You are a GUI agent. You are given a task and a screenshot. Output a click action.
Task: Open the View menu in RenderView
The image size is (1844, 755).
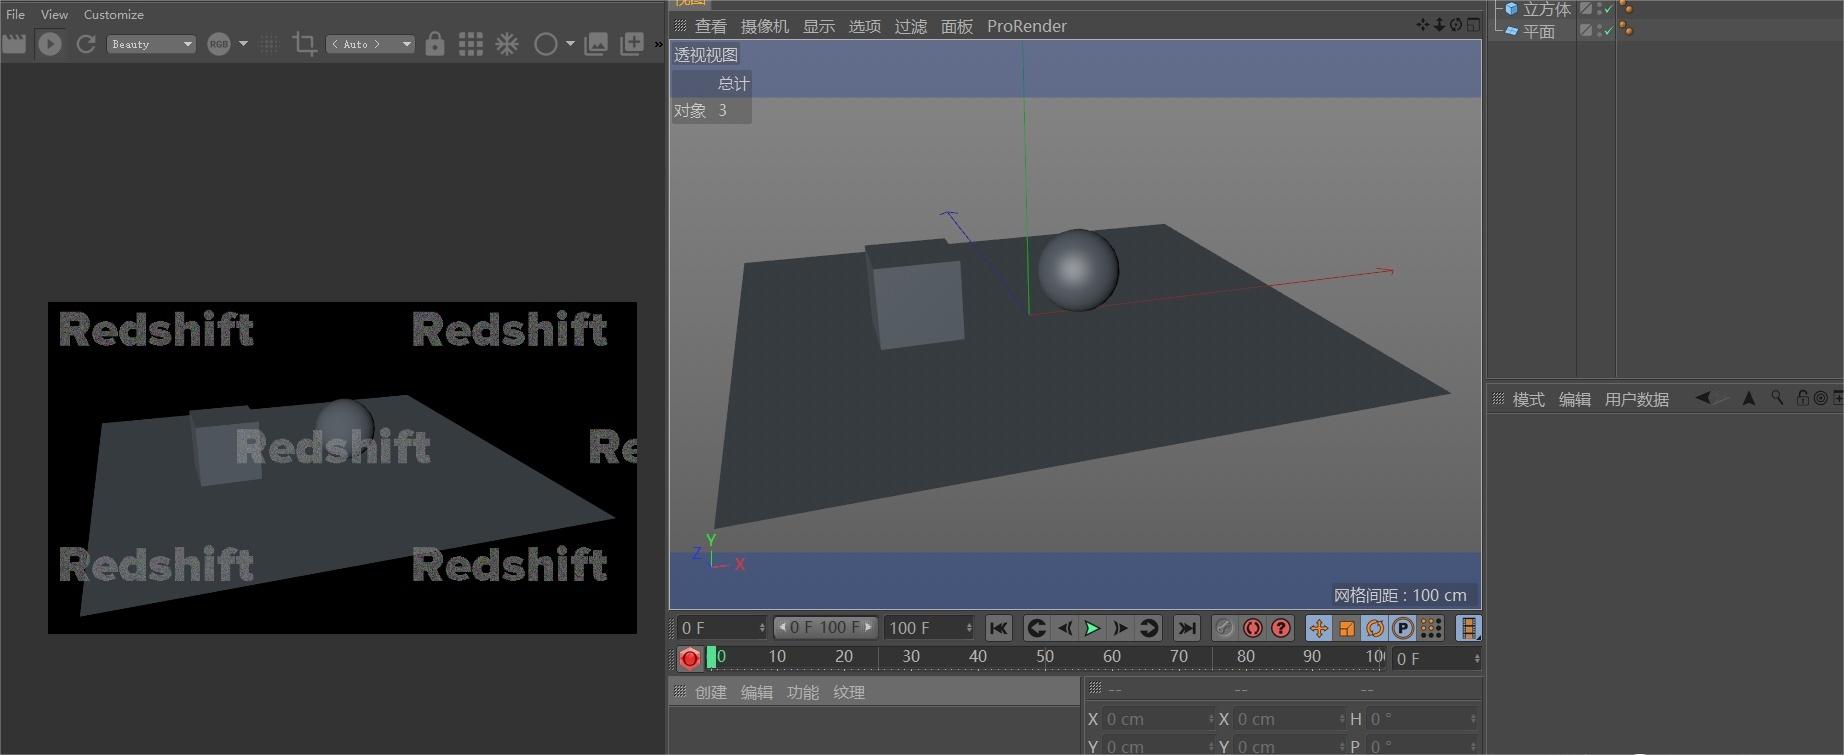pos(54,14)
